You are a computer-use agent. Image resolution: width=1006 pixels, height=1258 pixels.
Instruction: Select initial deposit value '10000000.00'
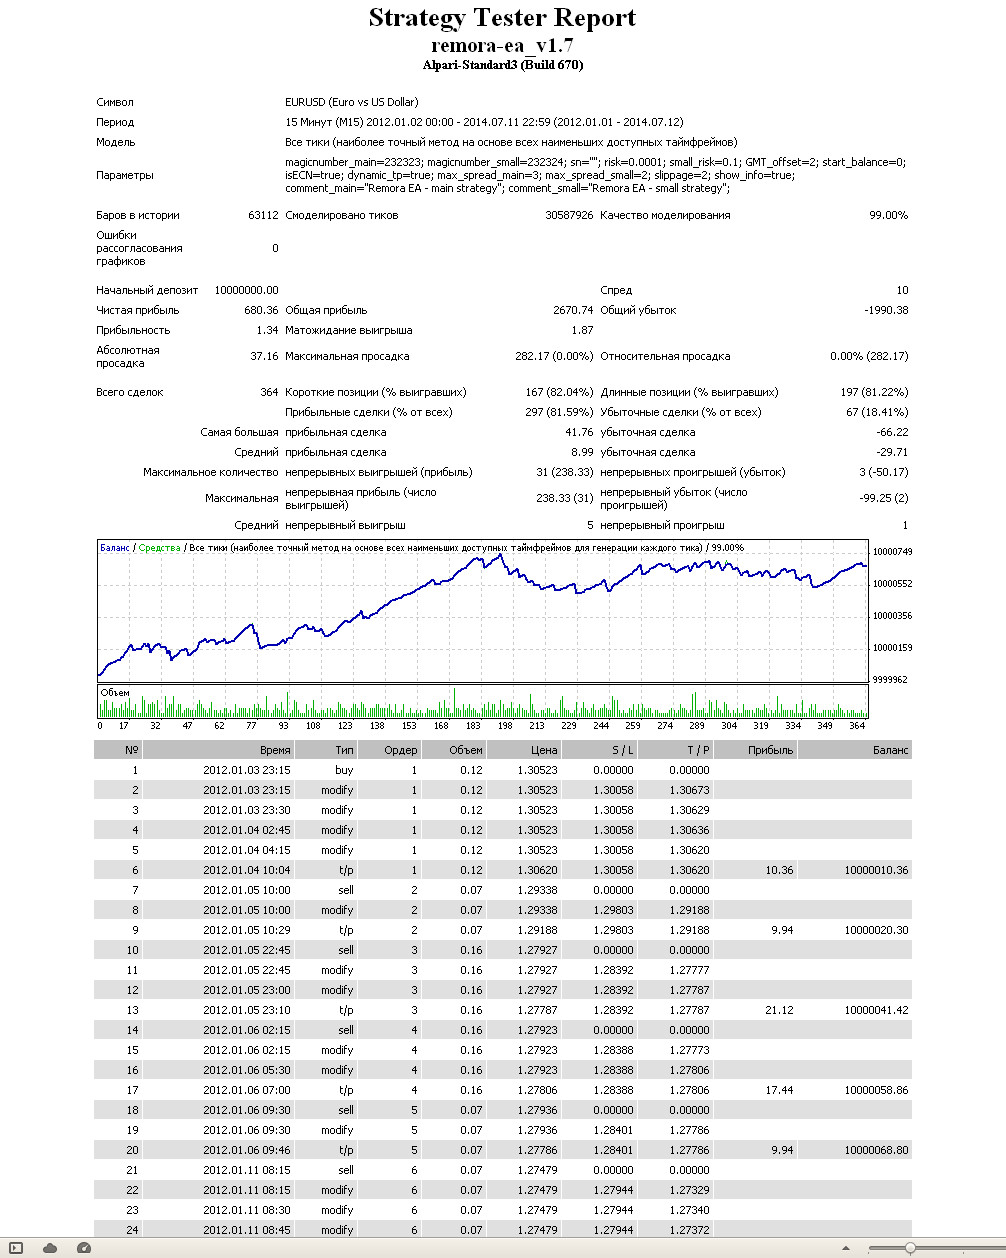click(247, 290)
